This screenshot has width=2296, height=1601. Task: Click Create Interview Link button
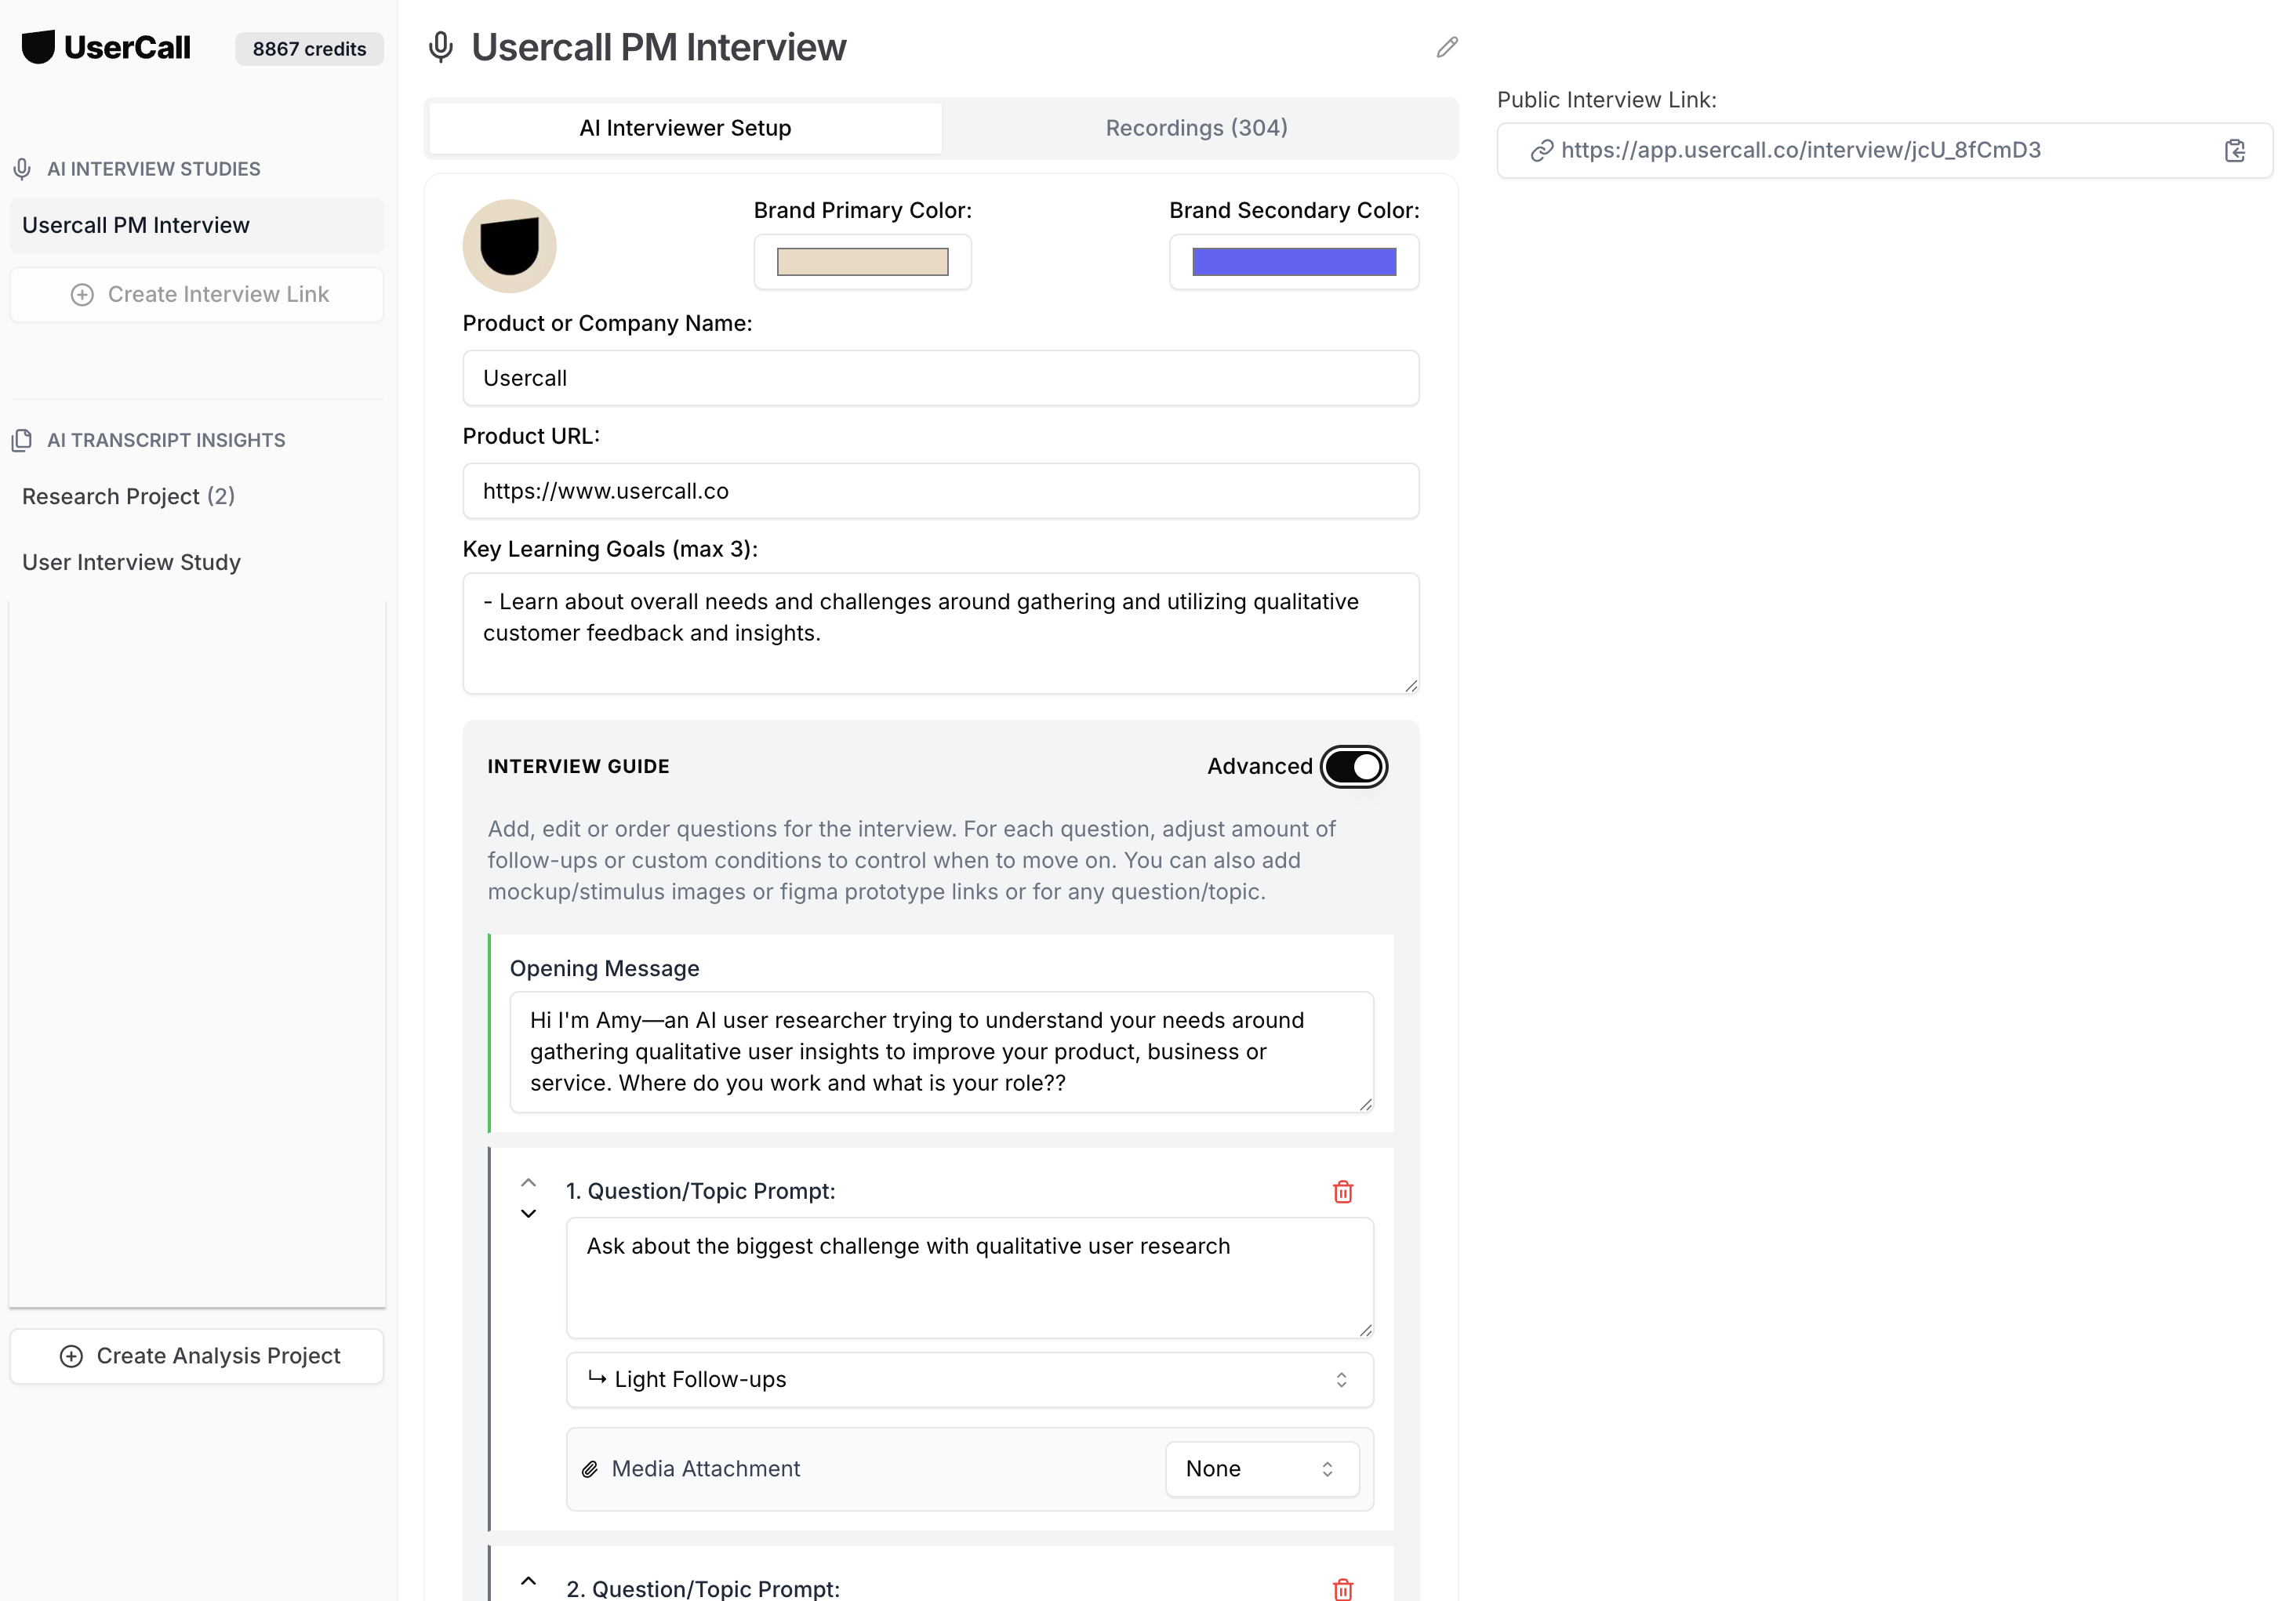tap(197, 294)
